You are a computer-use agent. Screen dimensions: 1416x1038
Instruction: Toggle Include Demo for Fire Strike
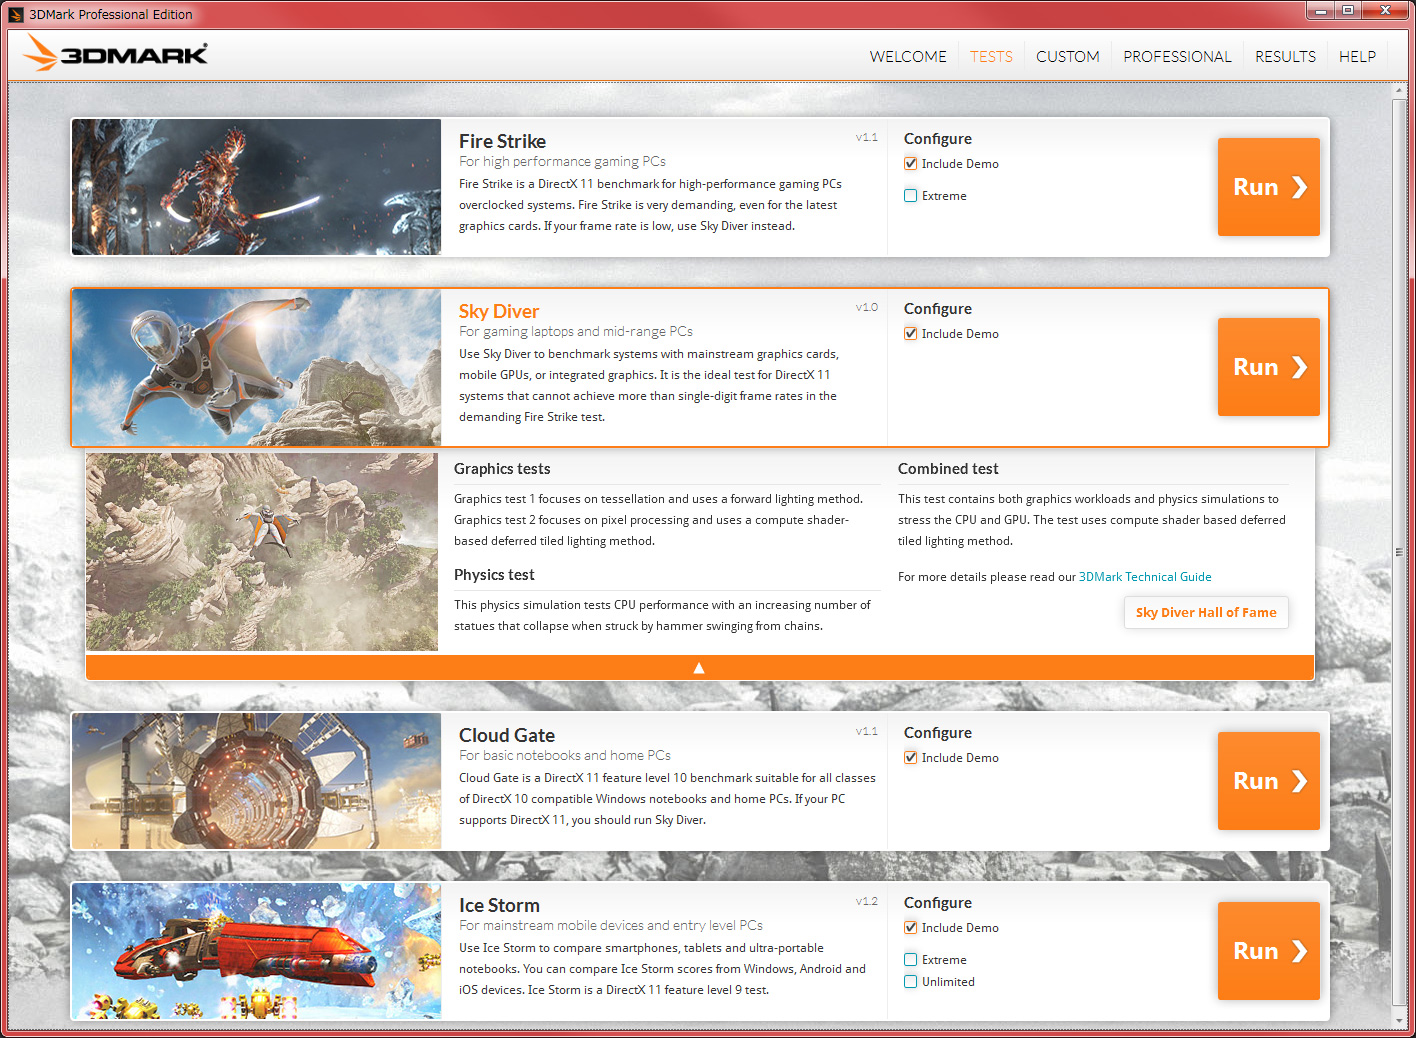coord(911,164)
